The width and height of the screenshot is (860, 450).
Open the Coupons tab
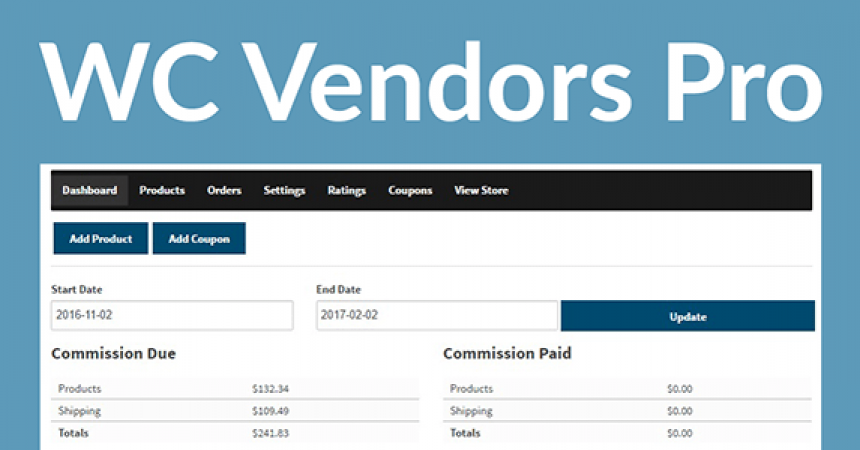click(410, 190)
